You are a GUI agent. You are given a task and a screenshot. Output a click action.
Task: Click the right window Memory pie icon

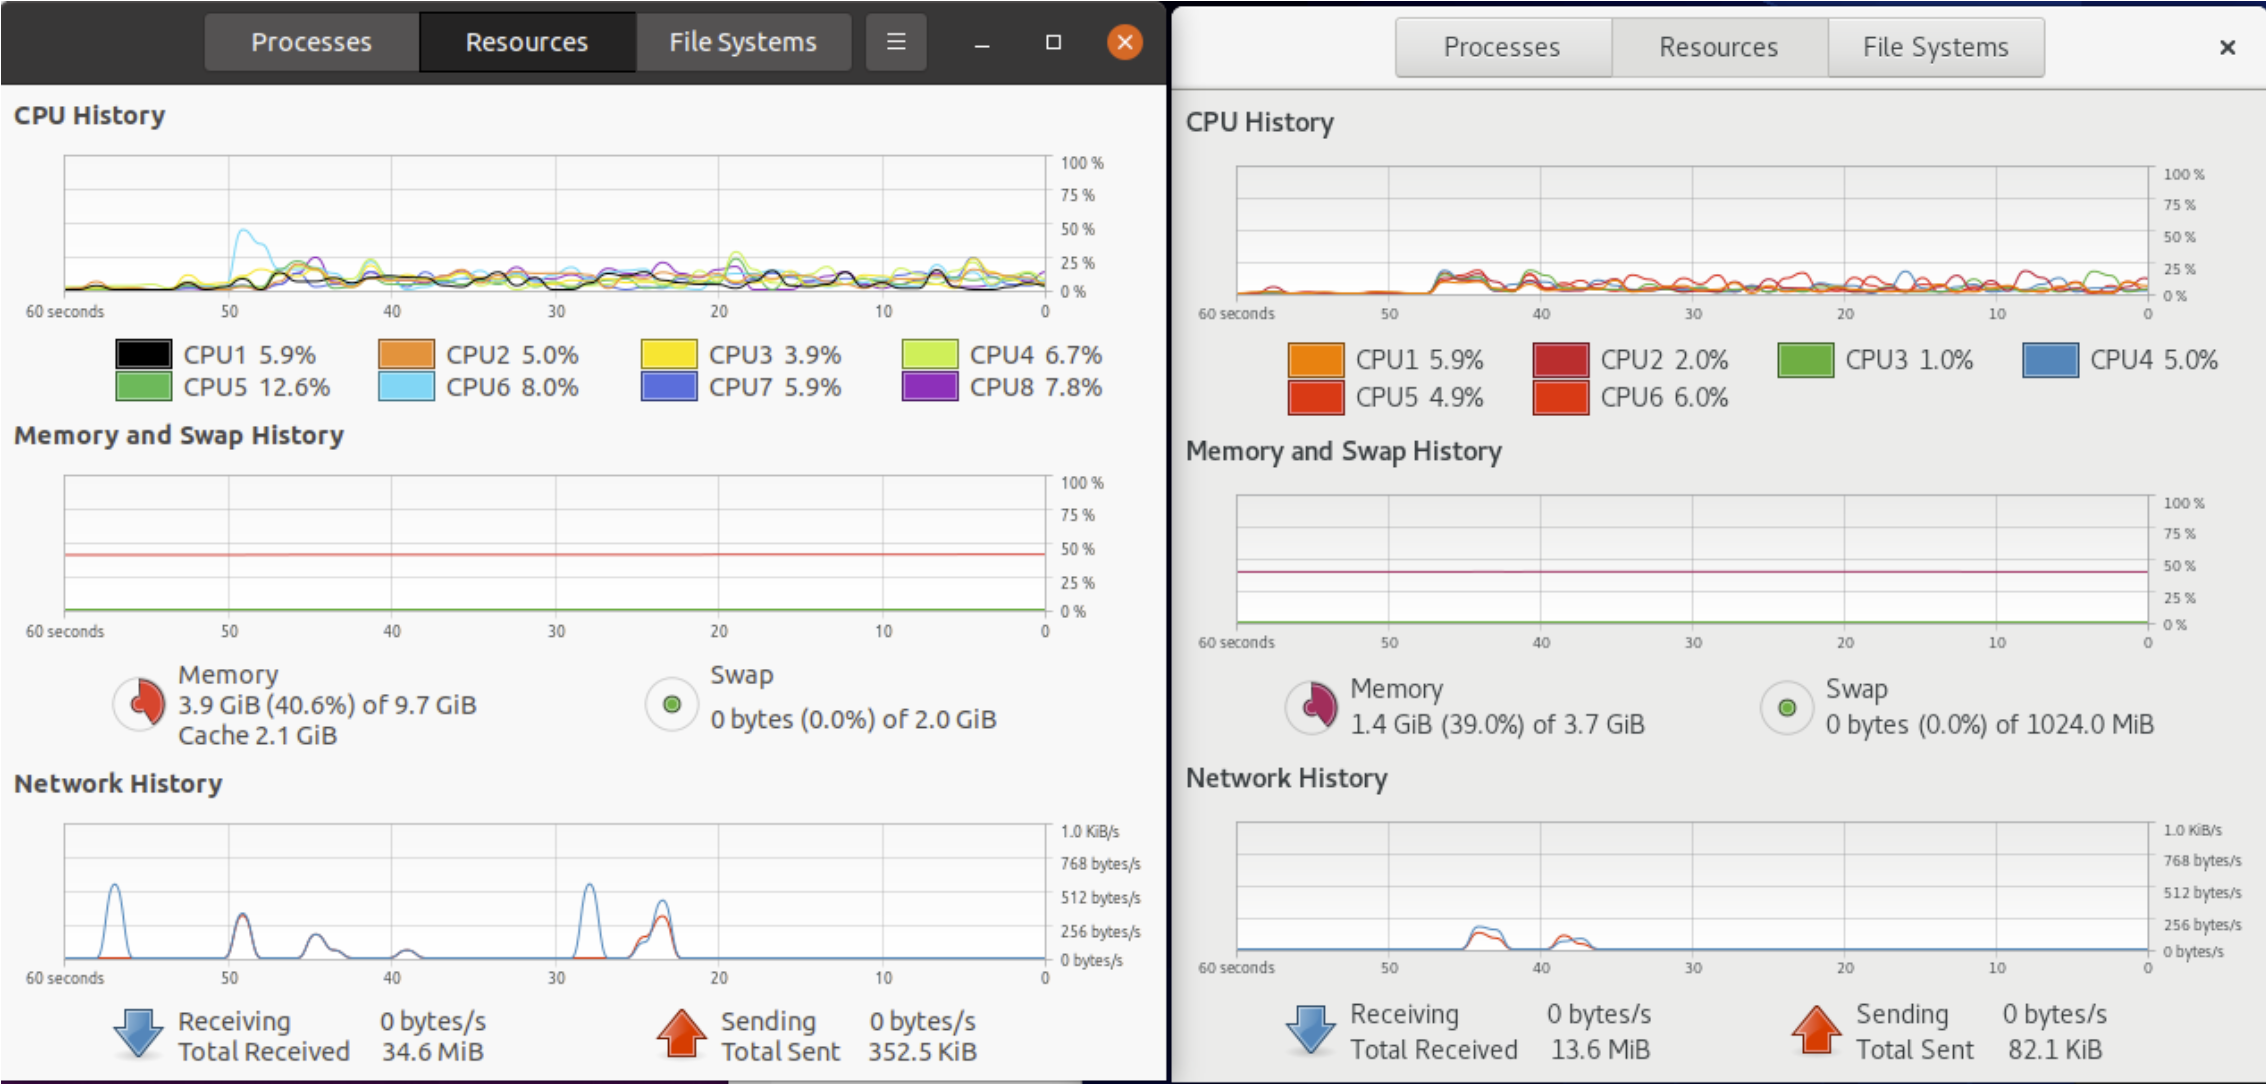click(1312, 707)
